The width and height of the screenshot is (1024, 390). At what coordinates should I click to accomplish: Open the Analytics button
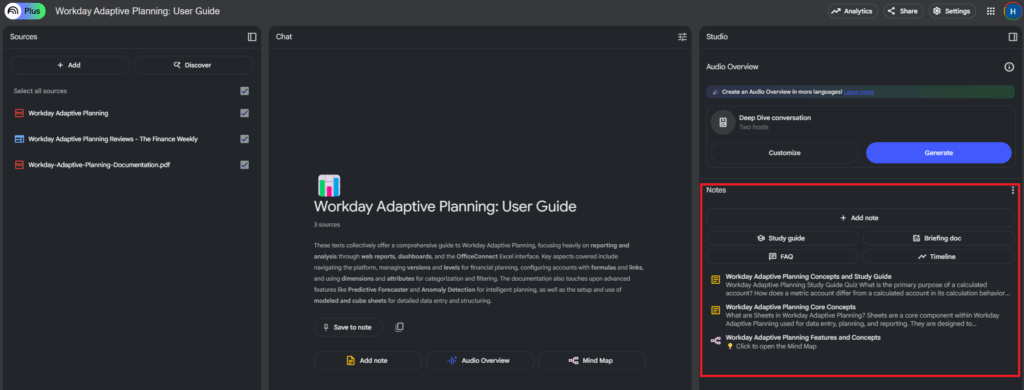tap(852, 11)
